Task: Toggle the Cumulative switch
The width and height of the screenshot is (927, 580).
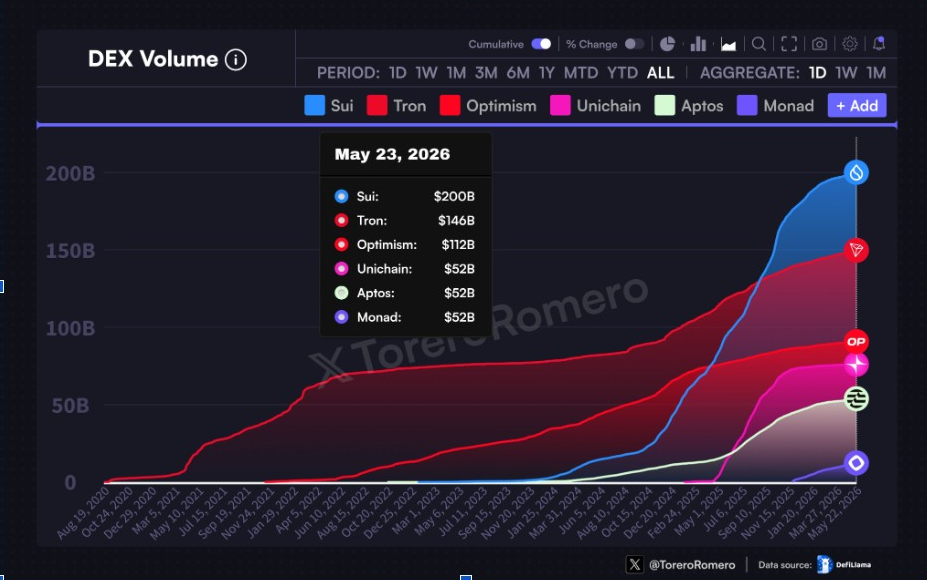Action: [541, 44]
